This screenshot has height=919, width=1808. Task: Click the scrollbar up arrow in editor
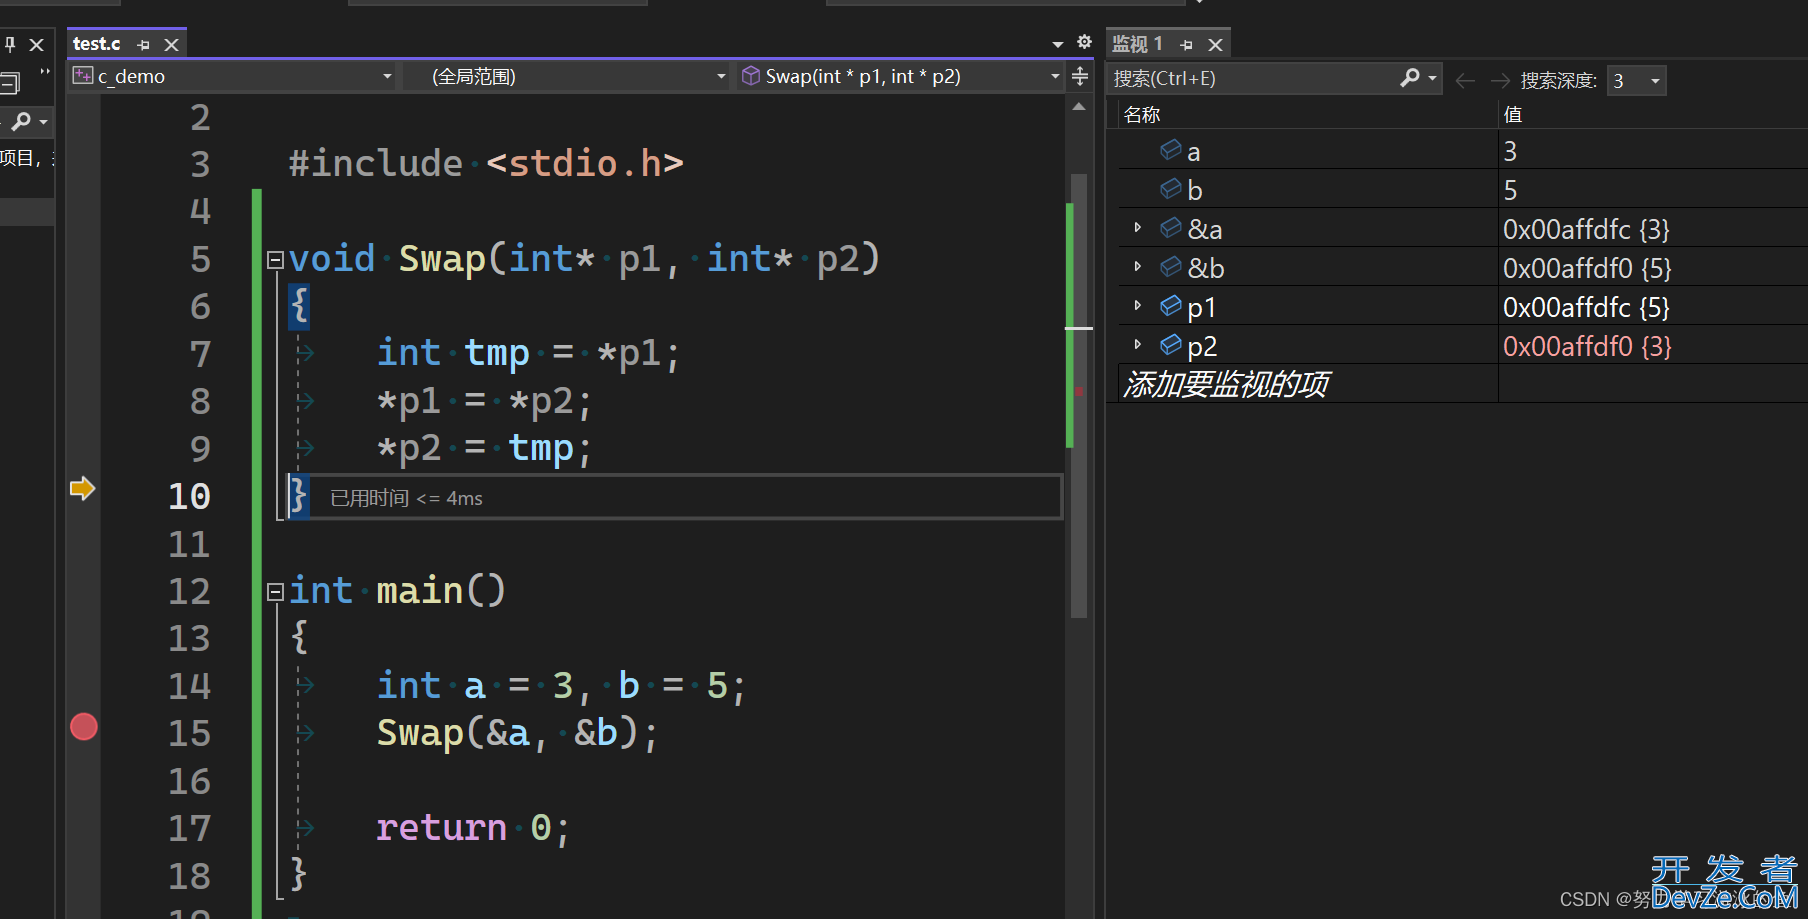[1079, 106]
